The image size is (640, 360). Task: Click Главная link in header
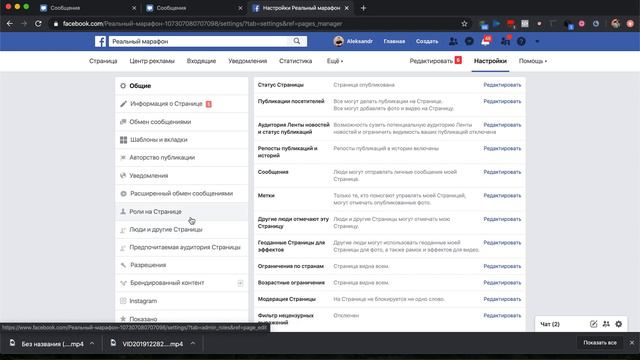pos(394,41)
